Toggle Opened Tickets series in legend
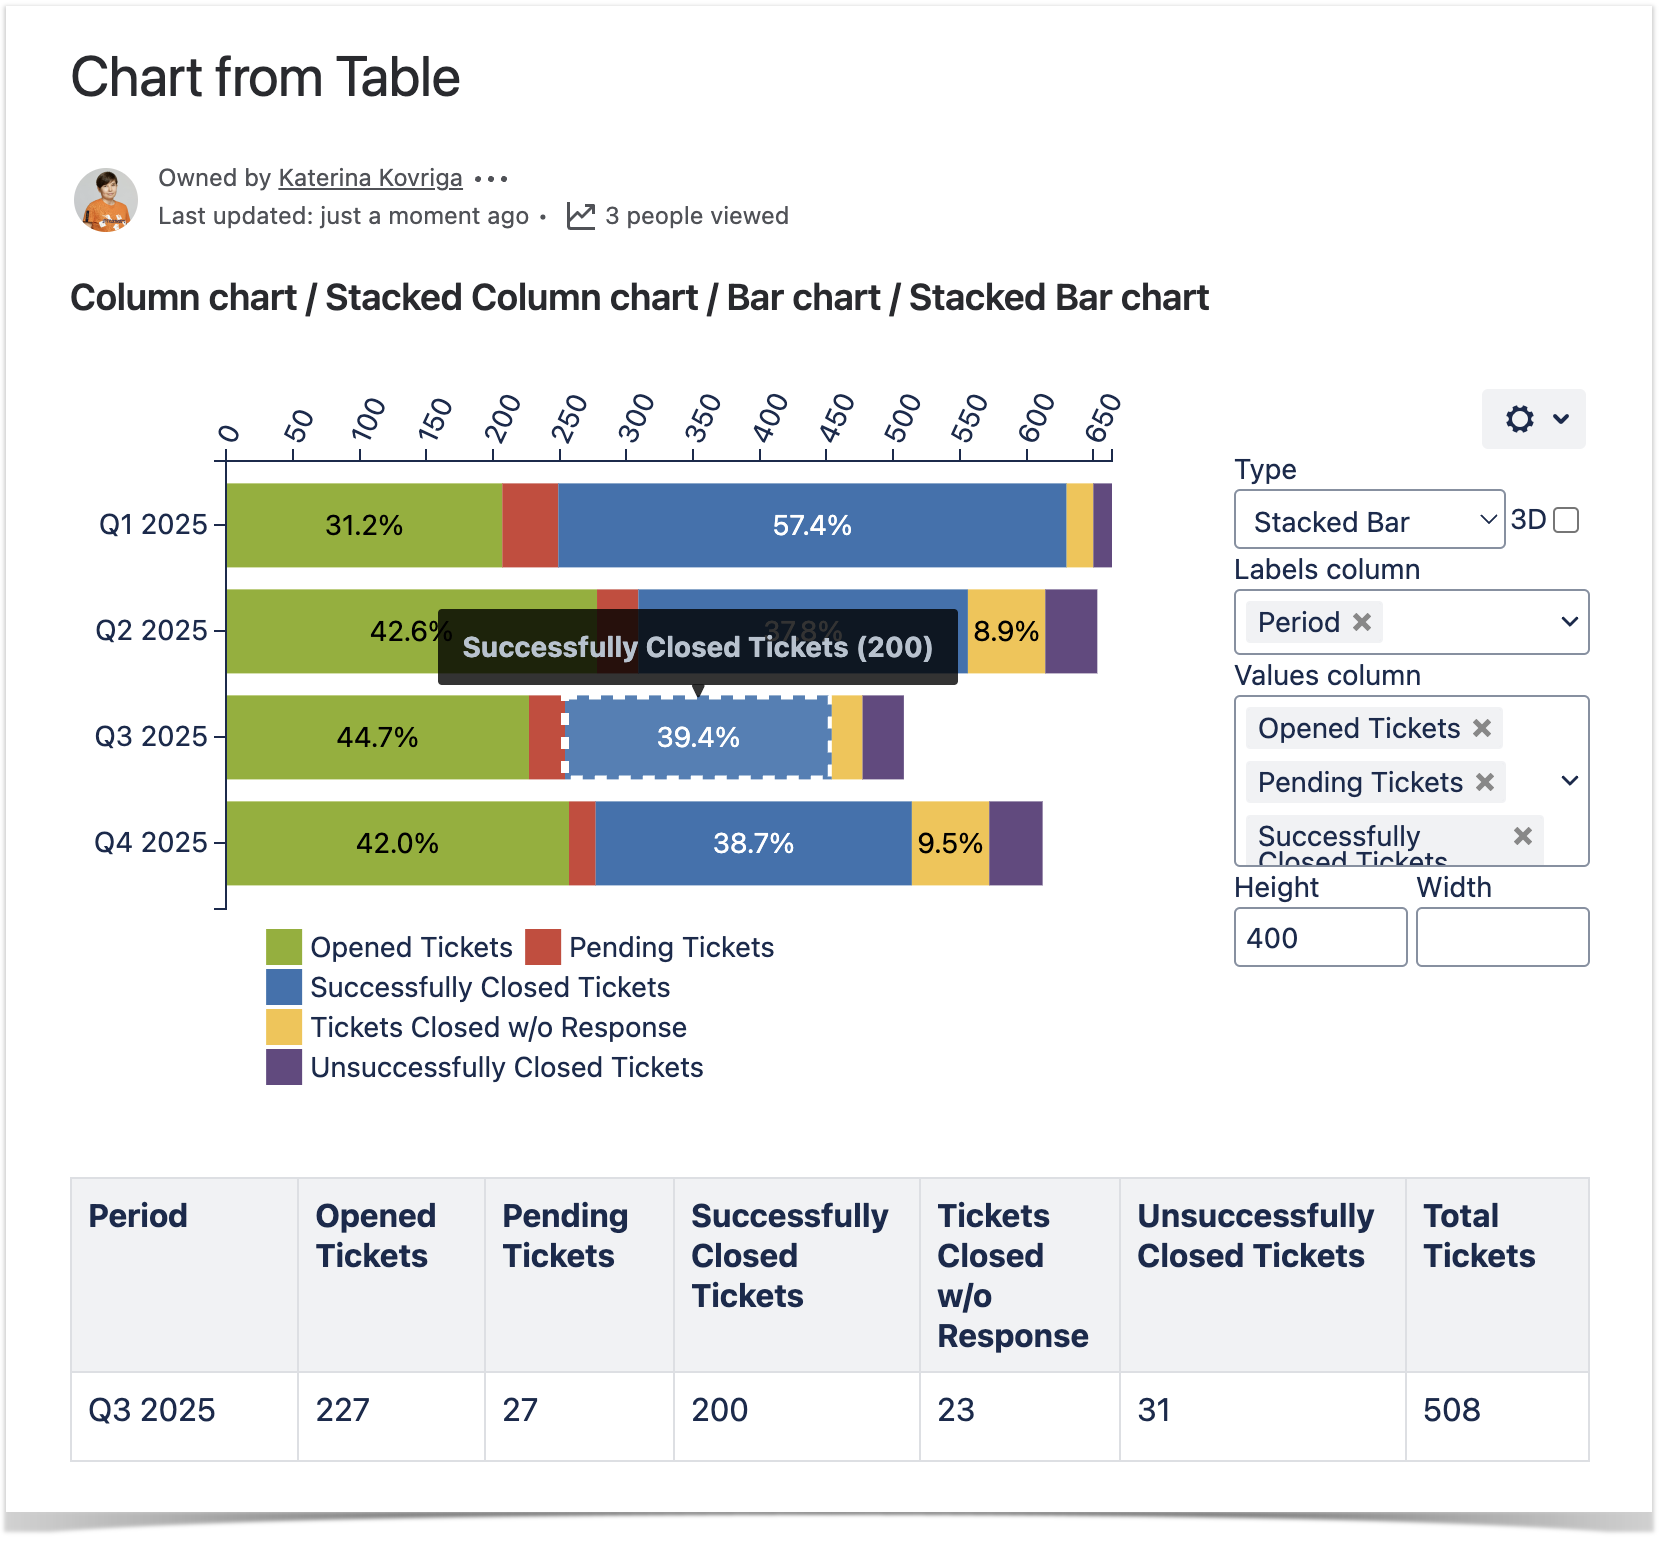This screenshot has height=1541, width=1666. [x=285, y=947]
